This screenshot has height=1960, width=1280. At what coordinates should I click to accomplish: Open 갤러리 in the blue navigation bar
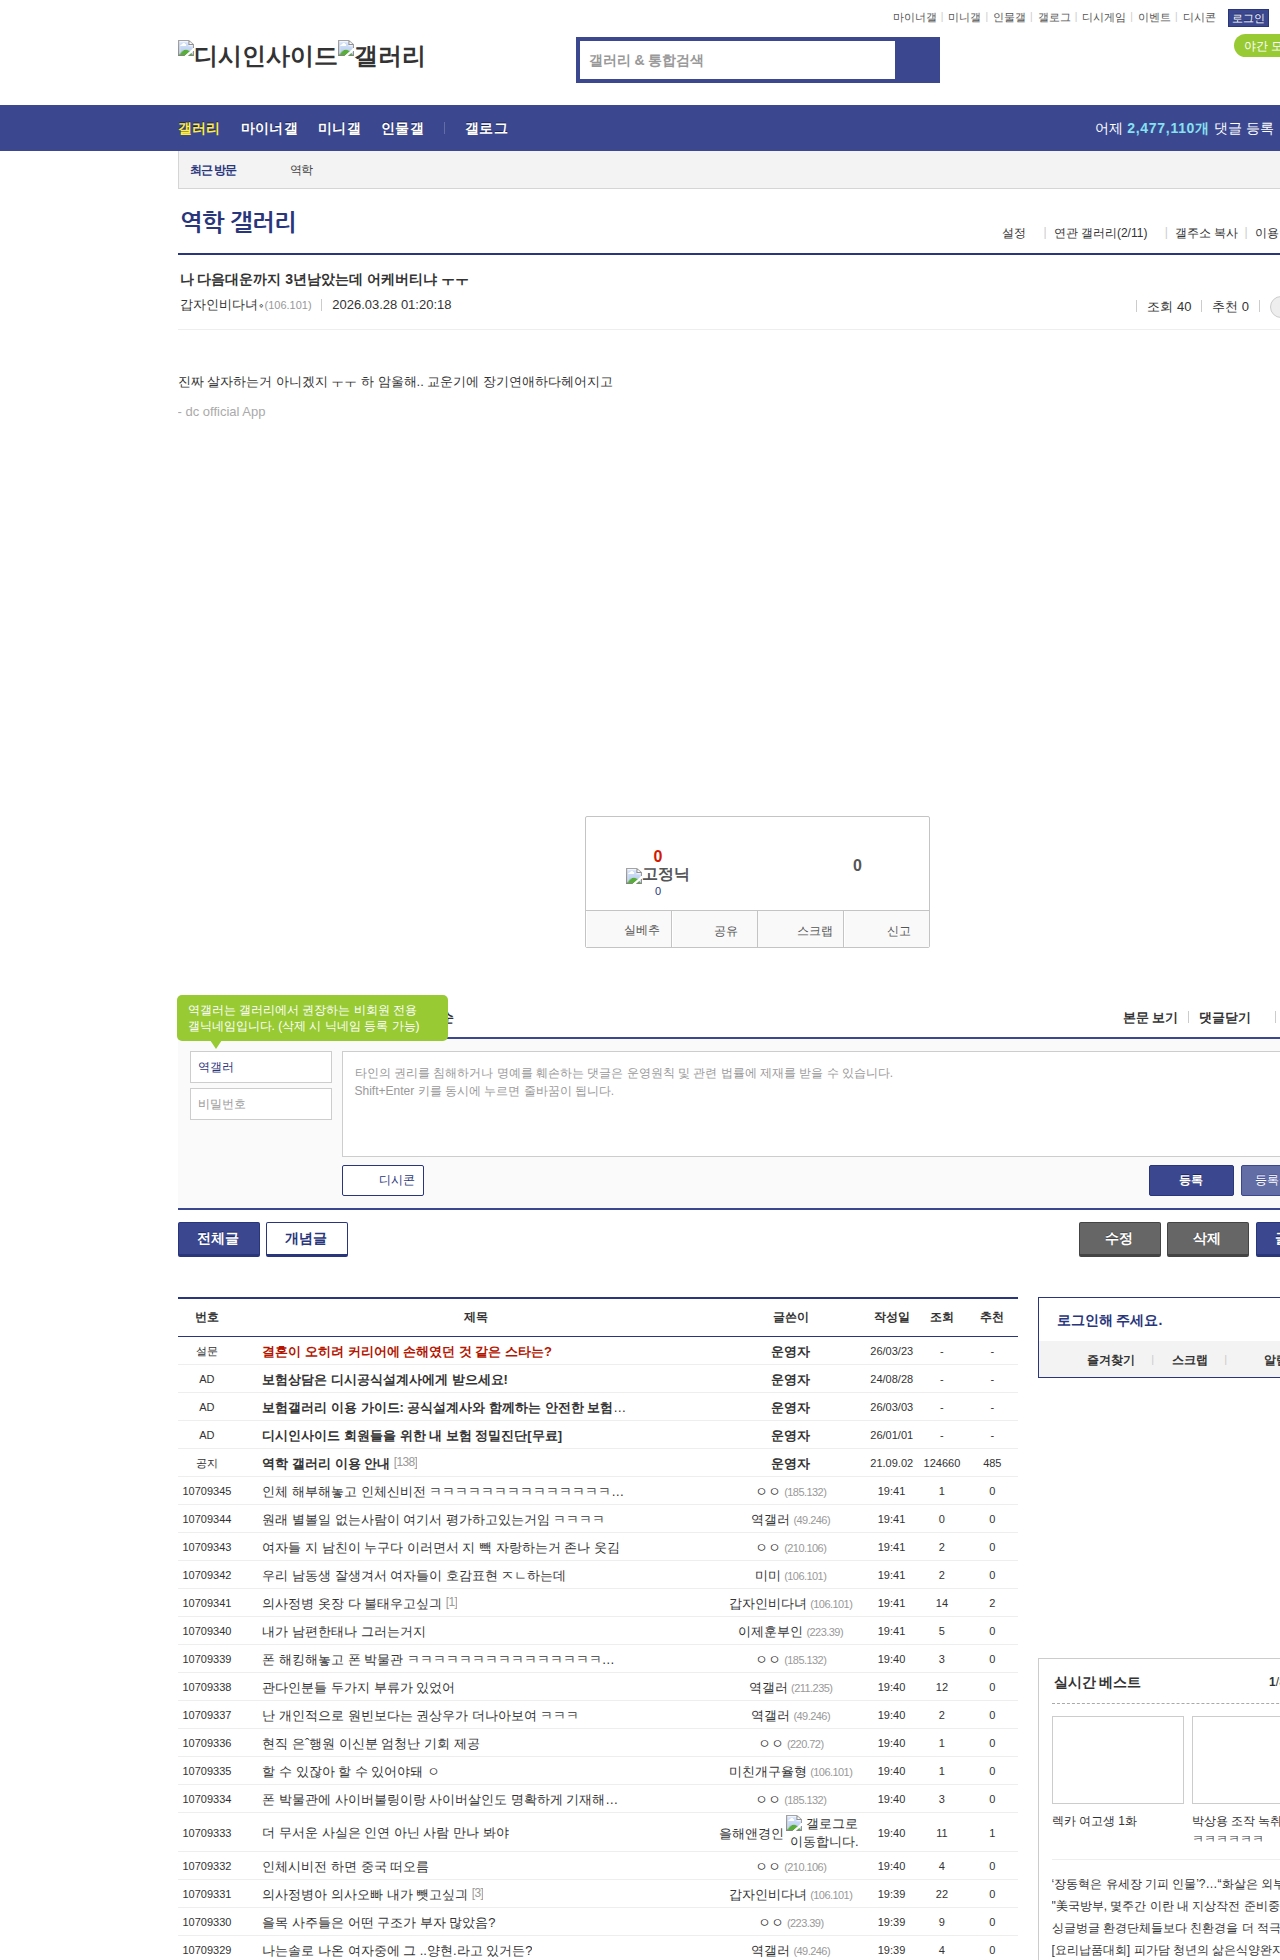click(199, 129)
